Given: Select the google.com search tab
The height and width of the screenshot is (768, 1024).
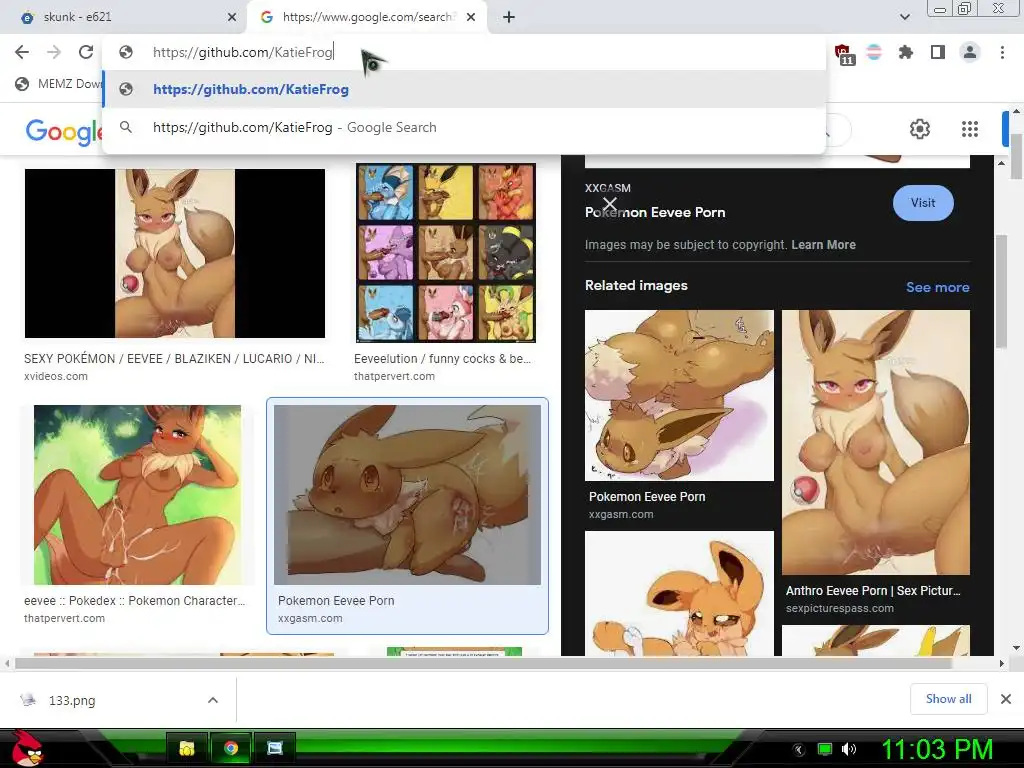Looking at the screenshot, I should 367,17.
